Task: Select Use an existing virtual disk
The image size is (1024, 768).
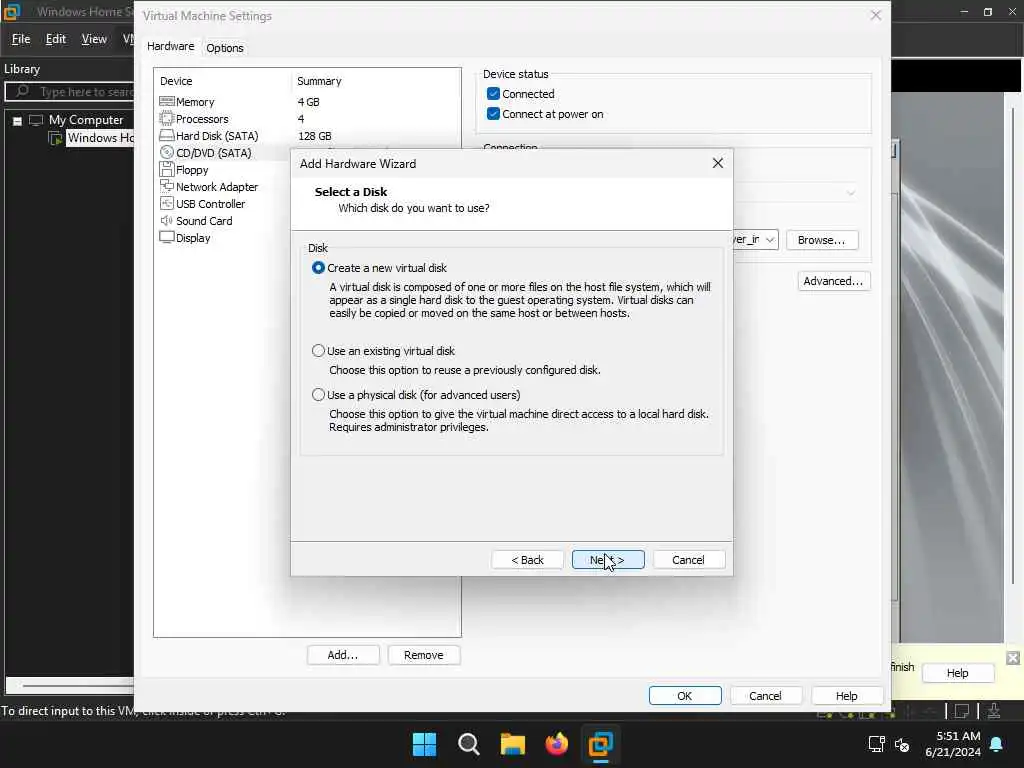Action: (x=318, y=351)
